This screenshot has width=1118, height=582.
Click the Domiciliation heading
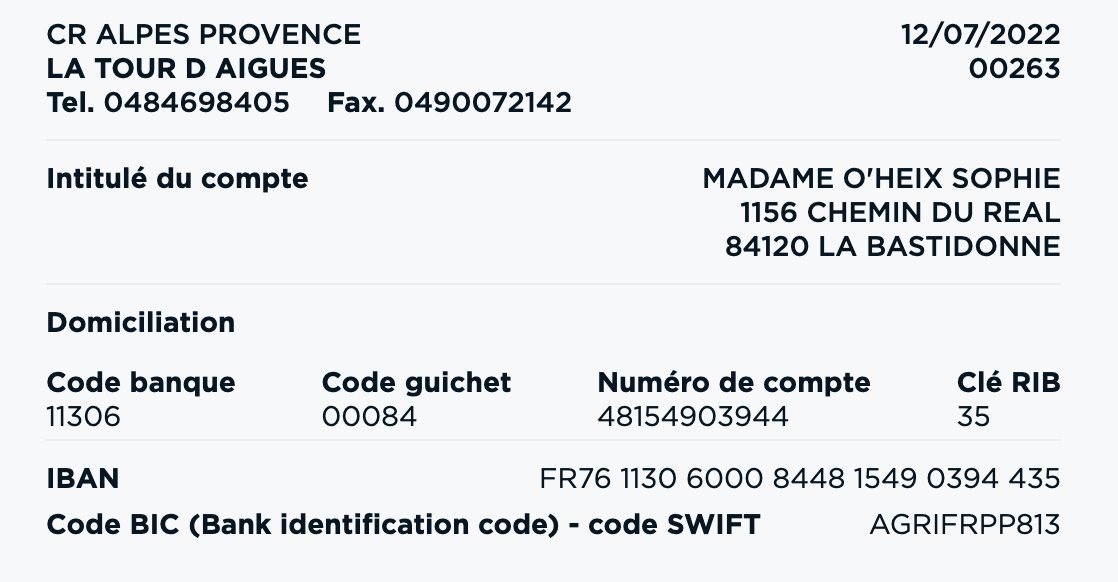140,322
